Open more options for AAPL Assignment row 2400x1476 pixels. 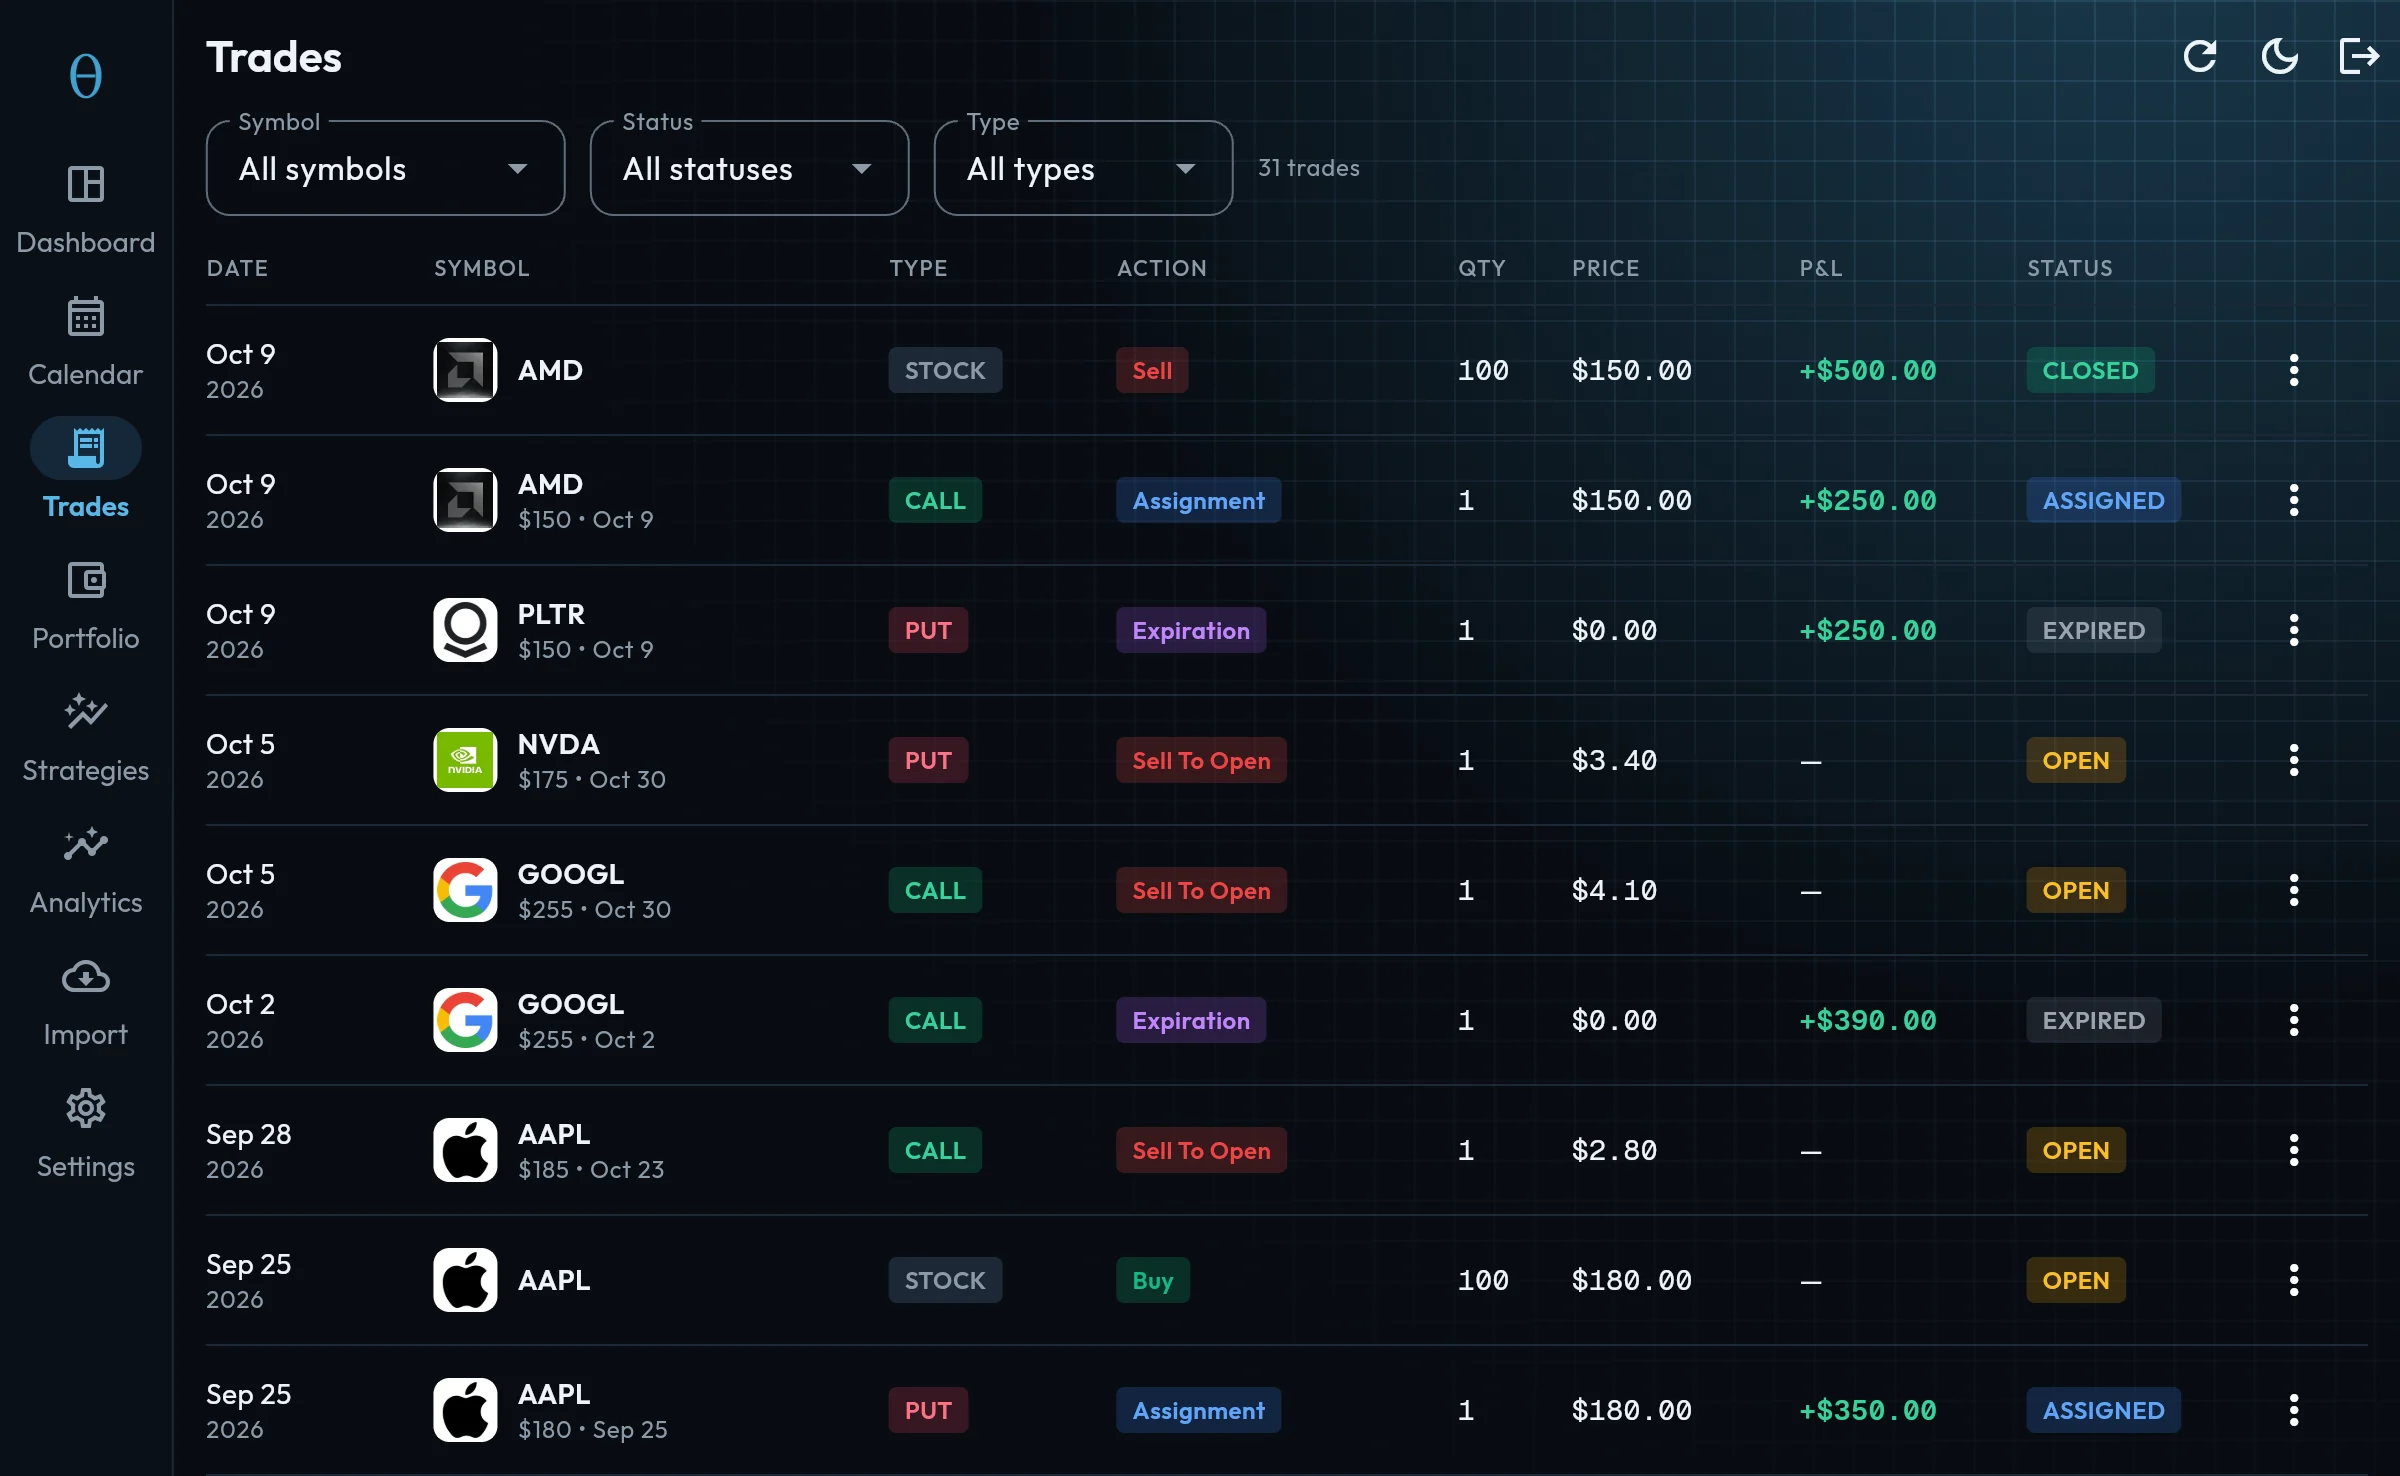pos(2294,1410)
